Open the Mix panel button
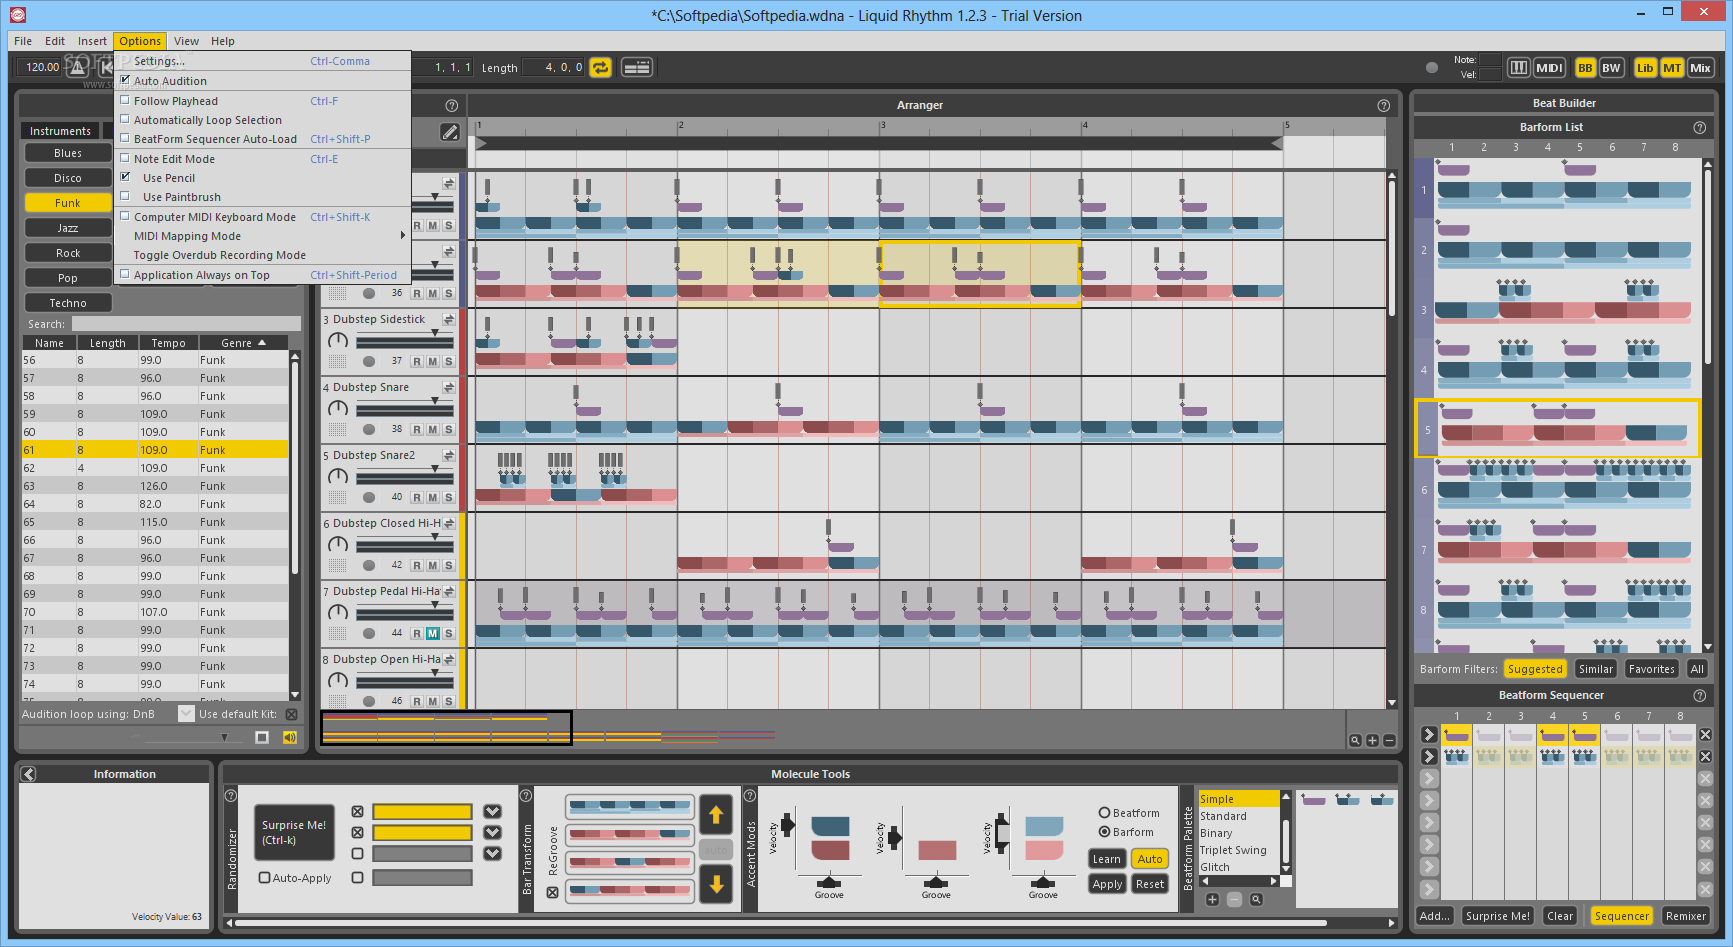 (1700, 68)
